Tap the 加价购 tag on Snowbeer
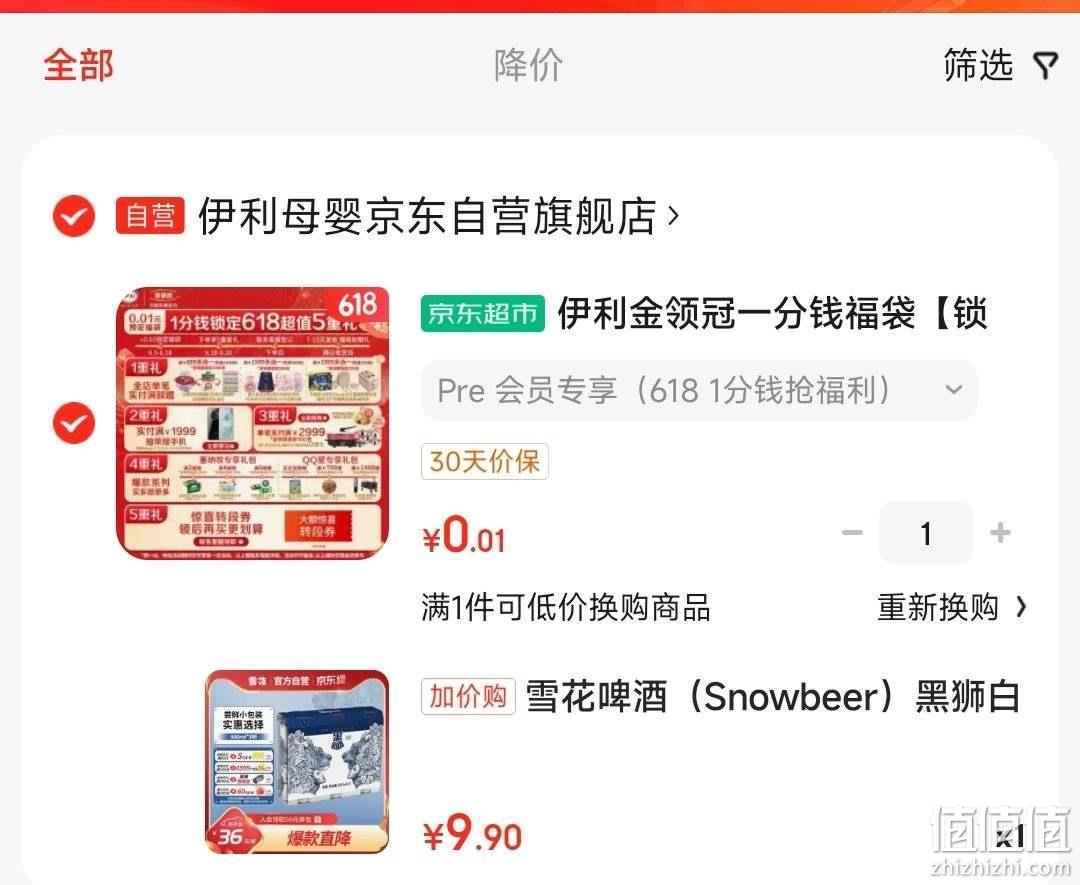 point(468,696)
